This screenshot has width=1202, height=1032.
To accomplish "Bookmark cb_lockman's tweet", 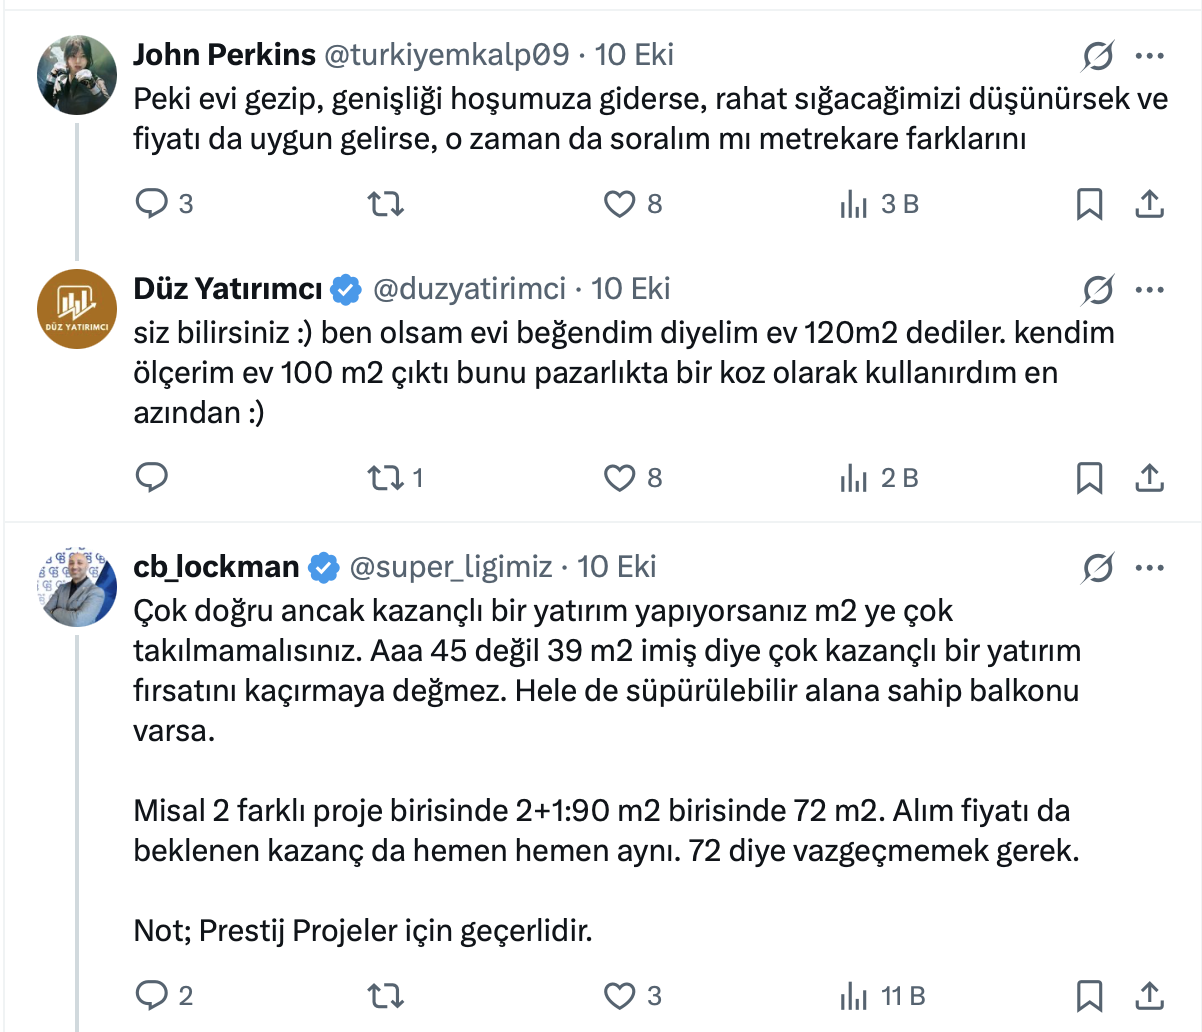I will [1089, 996].
